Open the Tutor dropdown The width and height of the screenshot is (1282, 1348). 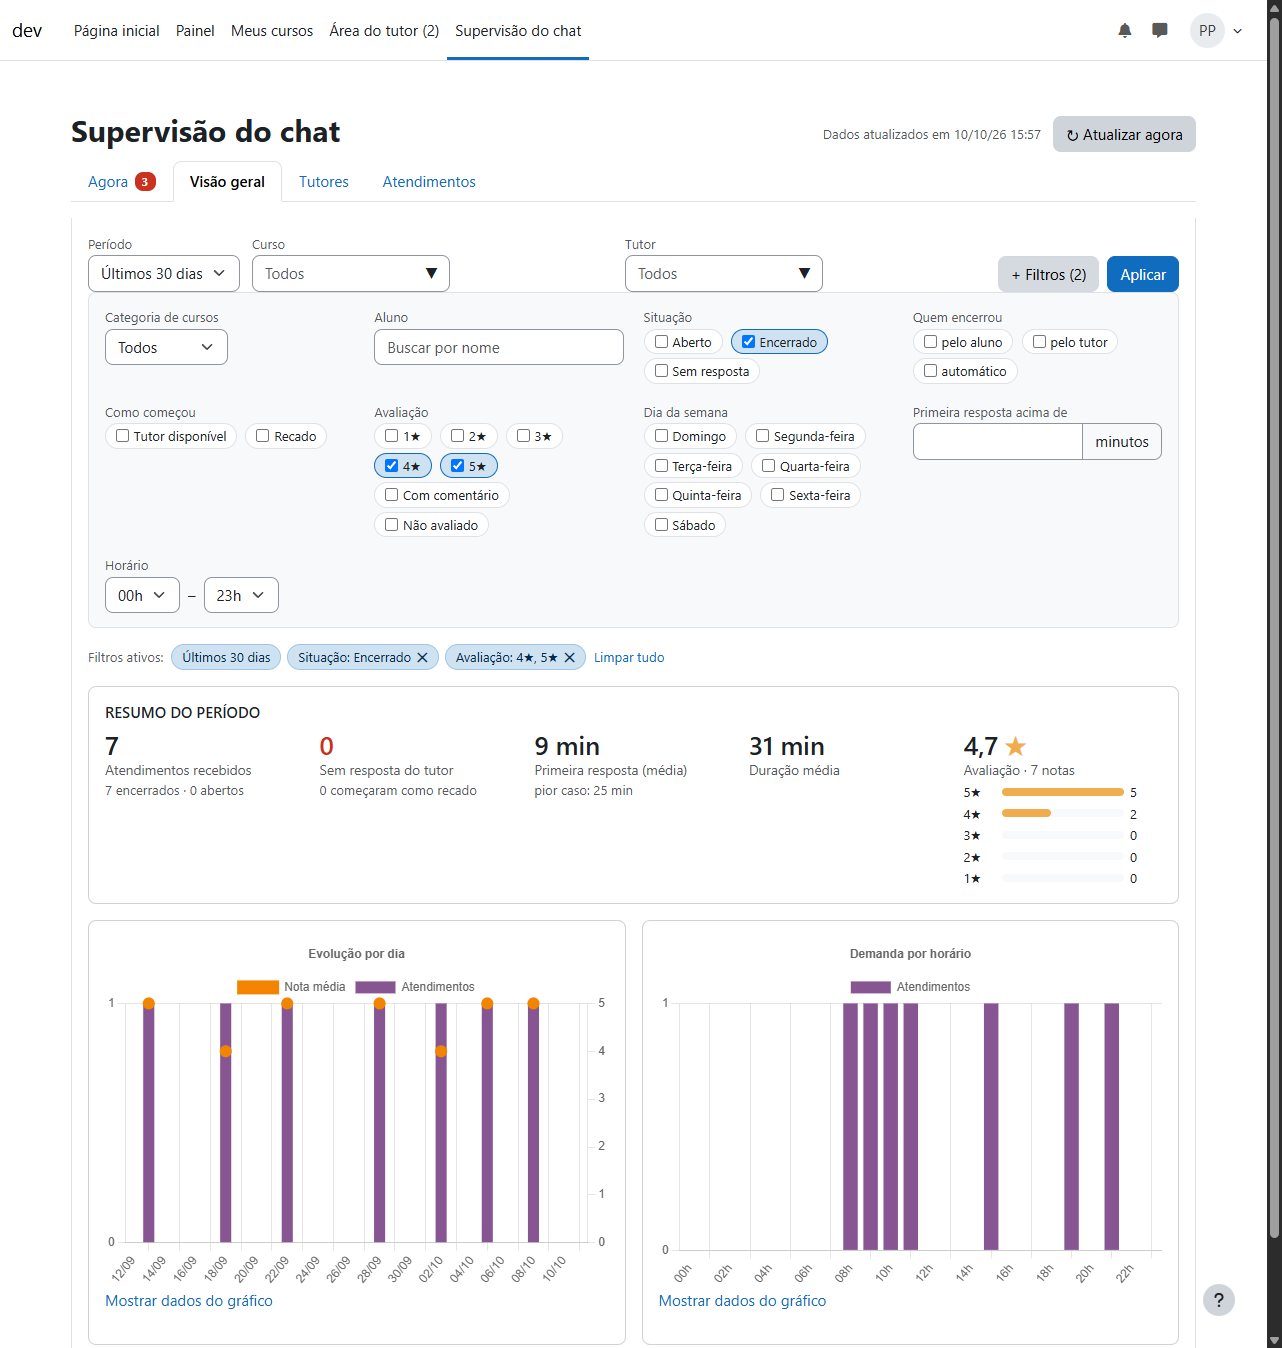pyautogui.click(x=724, y=274)
